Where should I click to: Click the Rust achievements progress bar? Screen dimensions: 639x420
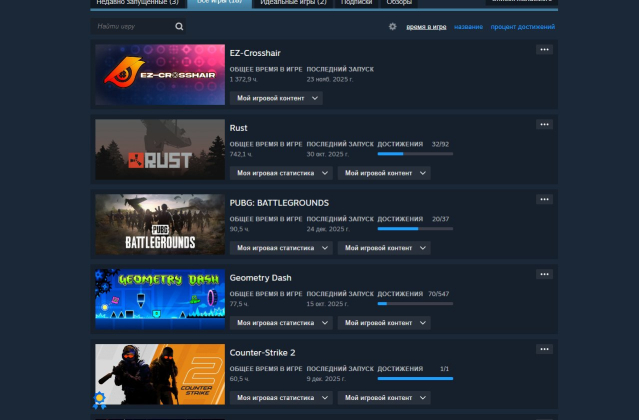click(x=414, y=154)
